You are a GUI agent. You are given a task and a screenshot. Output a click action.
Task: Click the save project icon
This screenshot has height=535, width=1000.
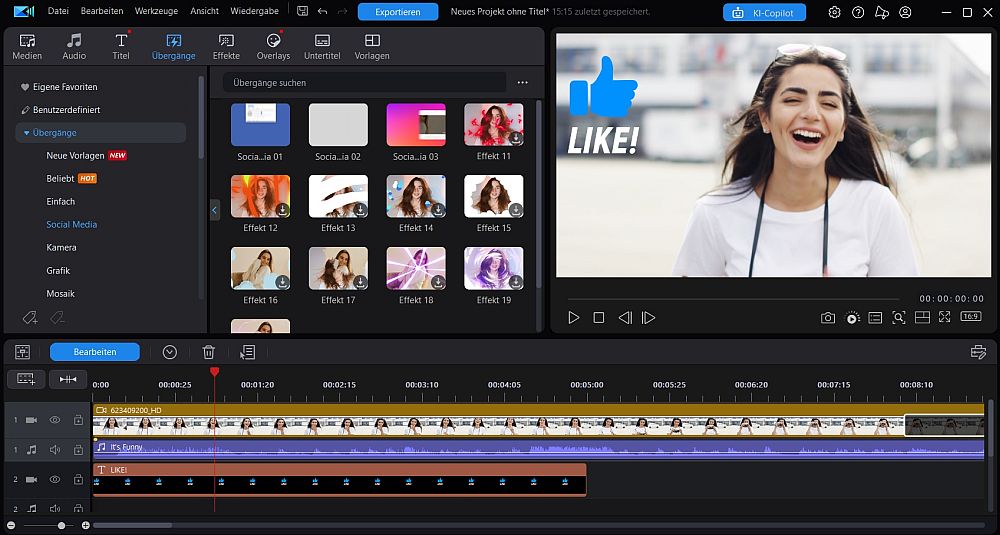click(x=302, y=11)
